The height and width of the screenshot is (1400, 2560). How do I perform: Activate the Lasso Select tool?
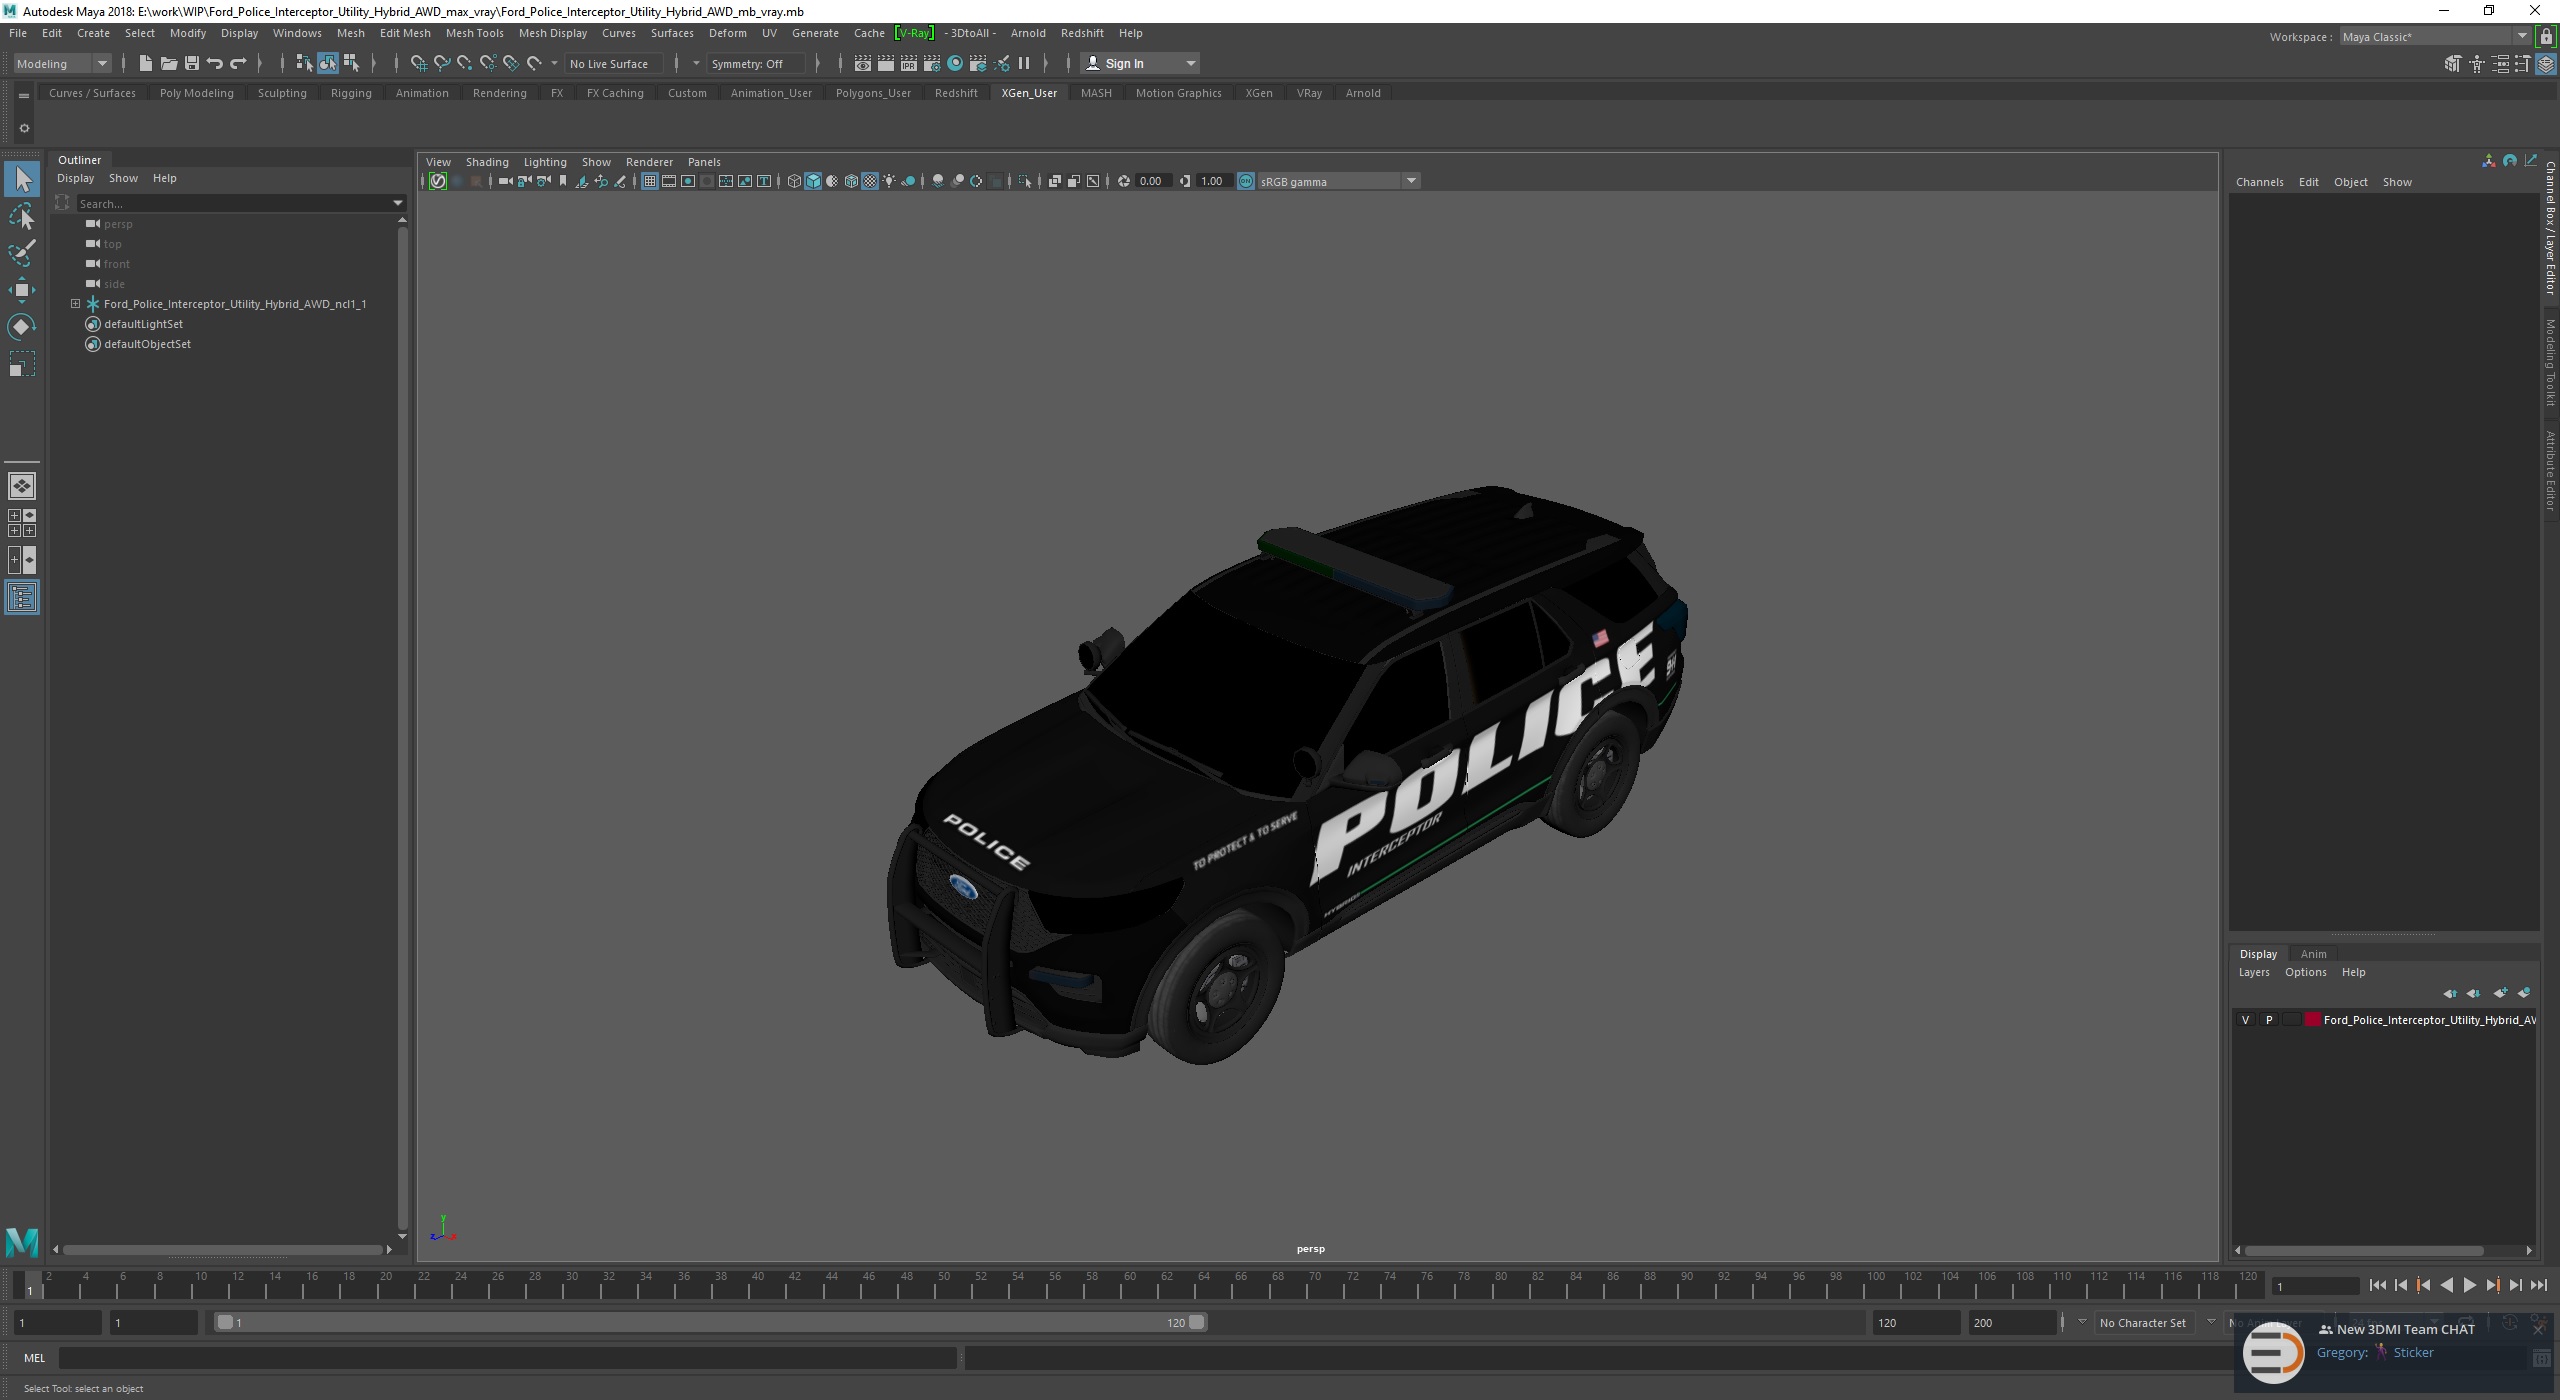click(22, 217)
